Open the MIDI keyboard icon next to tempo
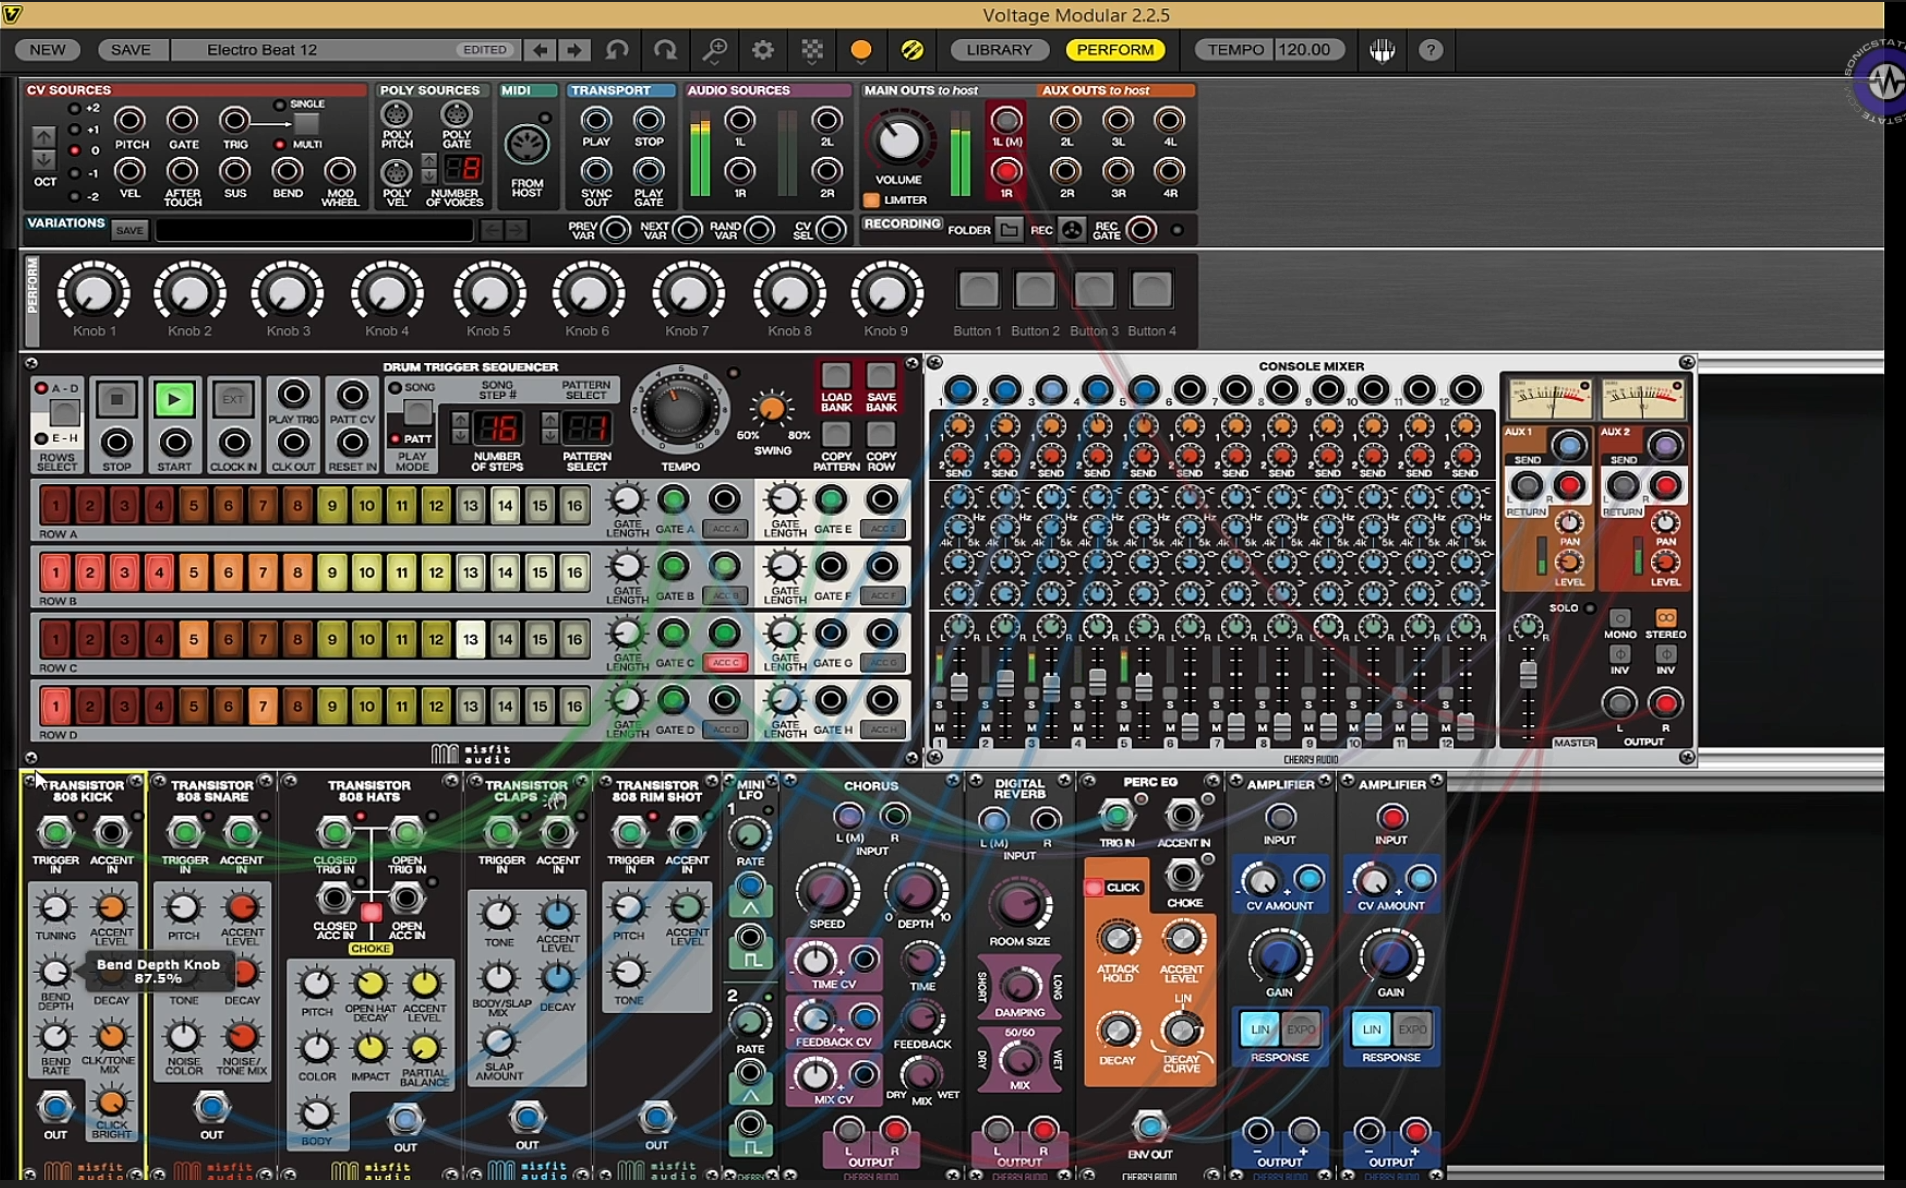Image resolution: width=1906 pixels, height=1188 pixels. pyautogui.click(x=1382, y=49)
